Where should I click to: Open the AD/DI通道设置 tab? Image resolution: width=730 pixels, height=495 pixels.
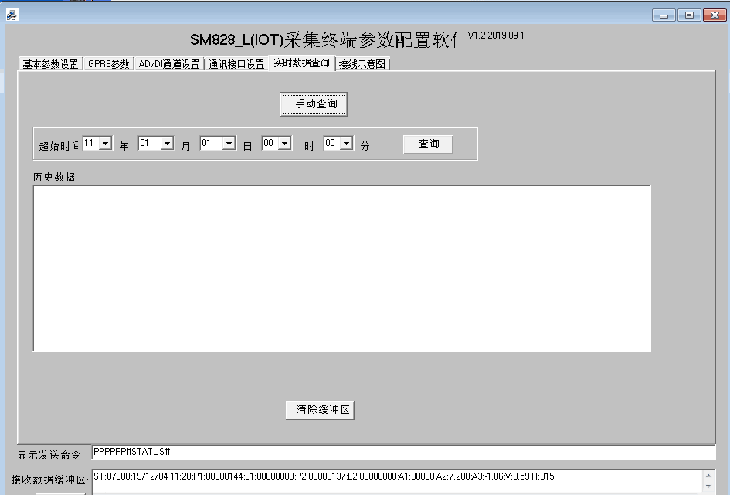[169, 64]
